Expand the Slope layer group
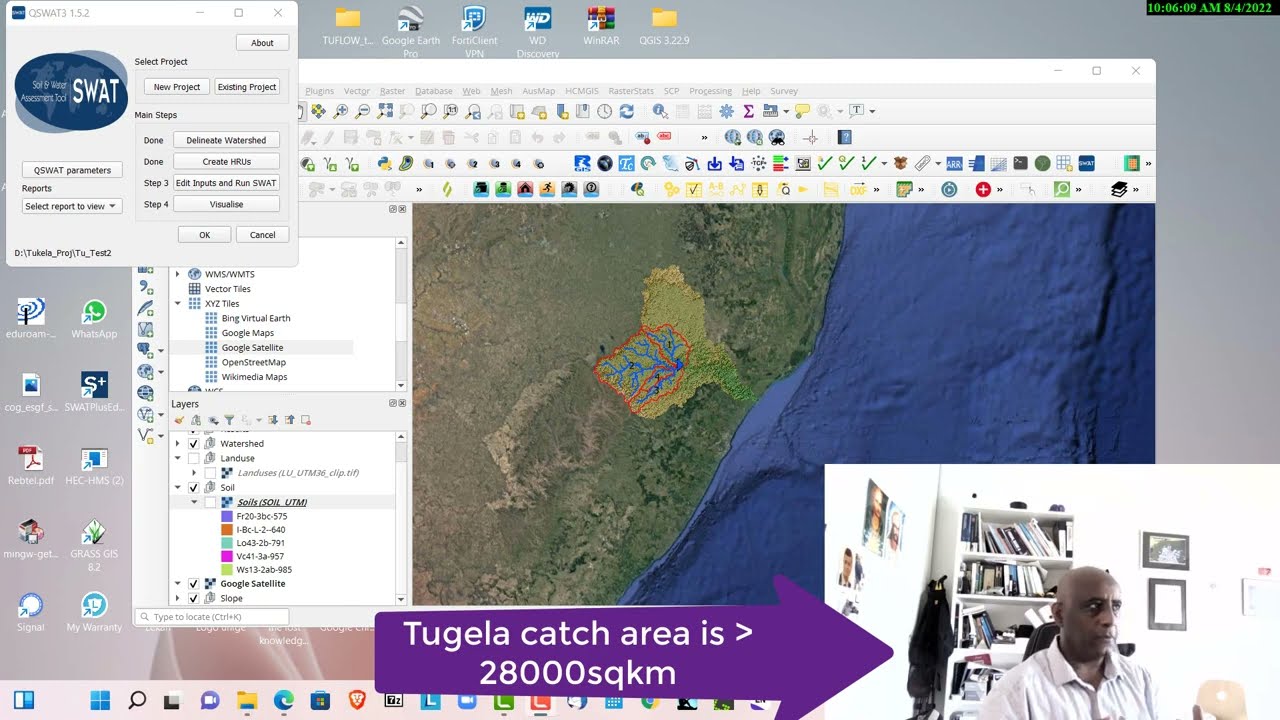1280x720 pixels. [178, 598]
